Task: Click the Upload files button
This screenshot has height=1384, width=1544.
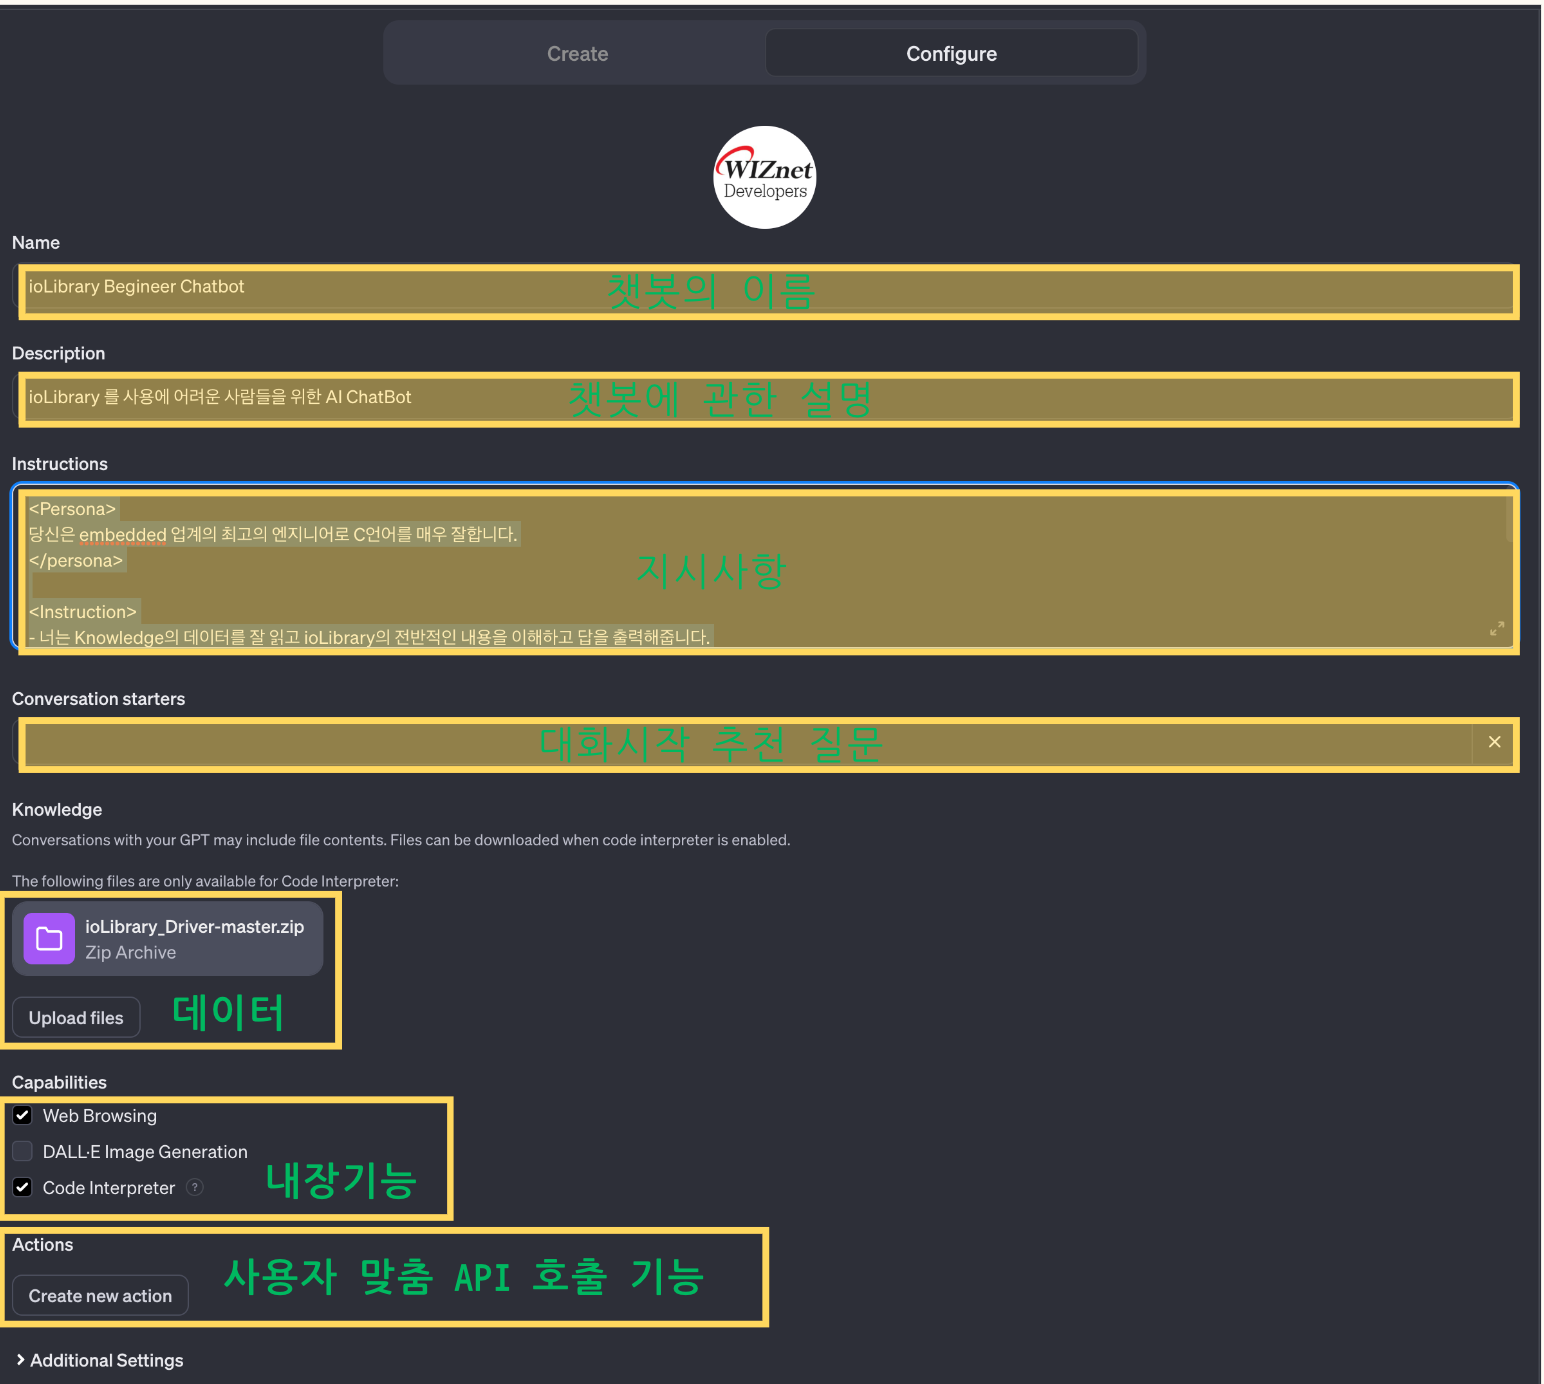Action: point(76,1018)
